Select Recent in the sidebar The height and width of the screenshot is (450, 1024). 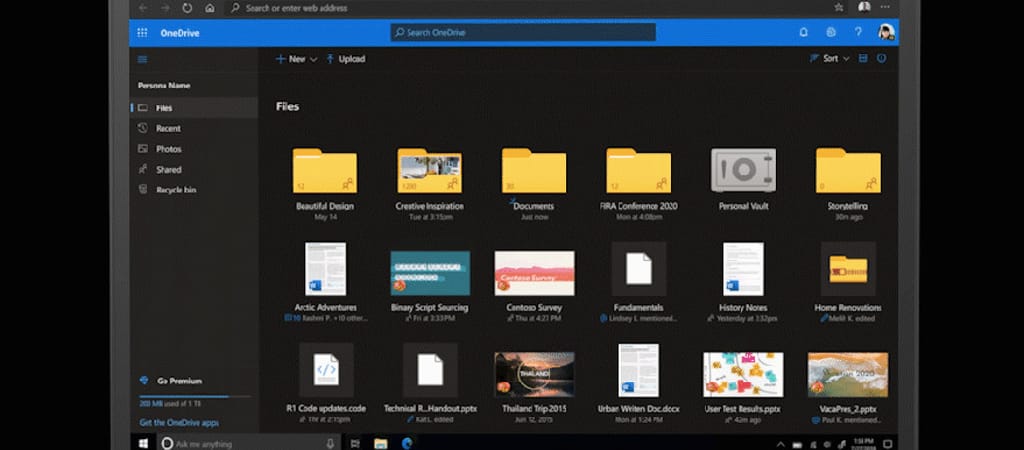(x=167, y=129)
